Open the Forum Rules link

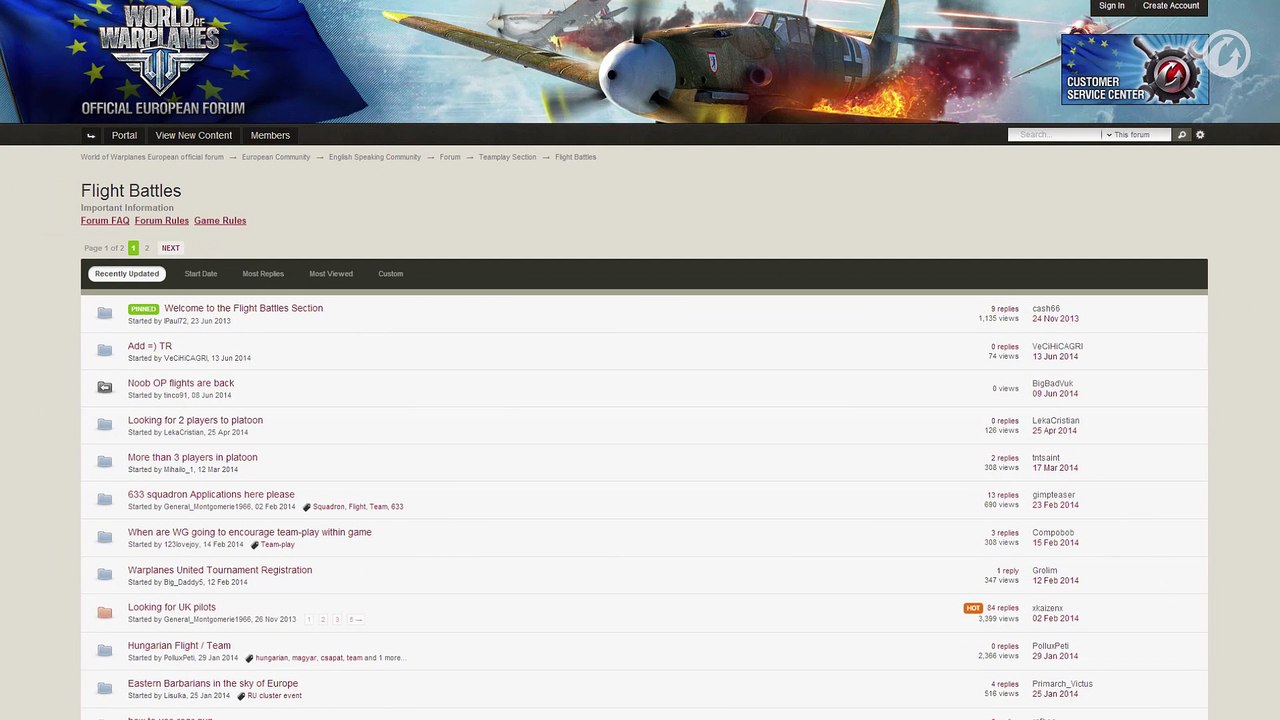(162, 221)
